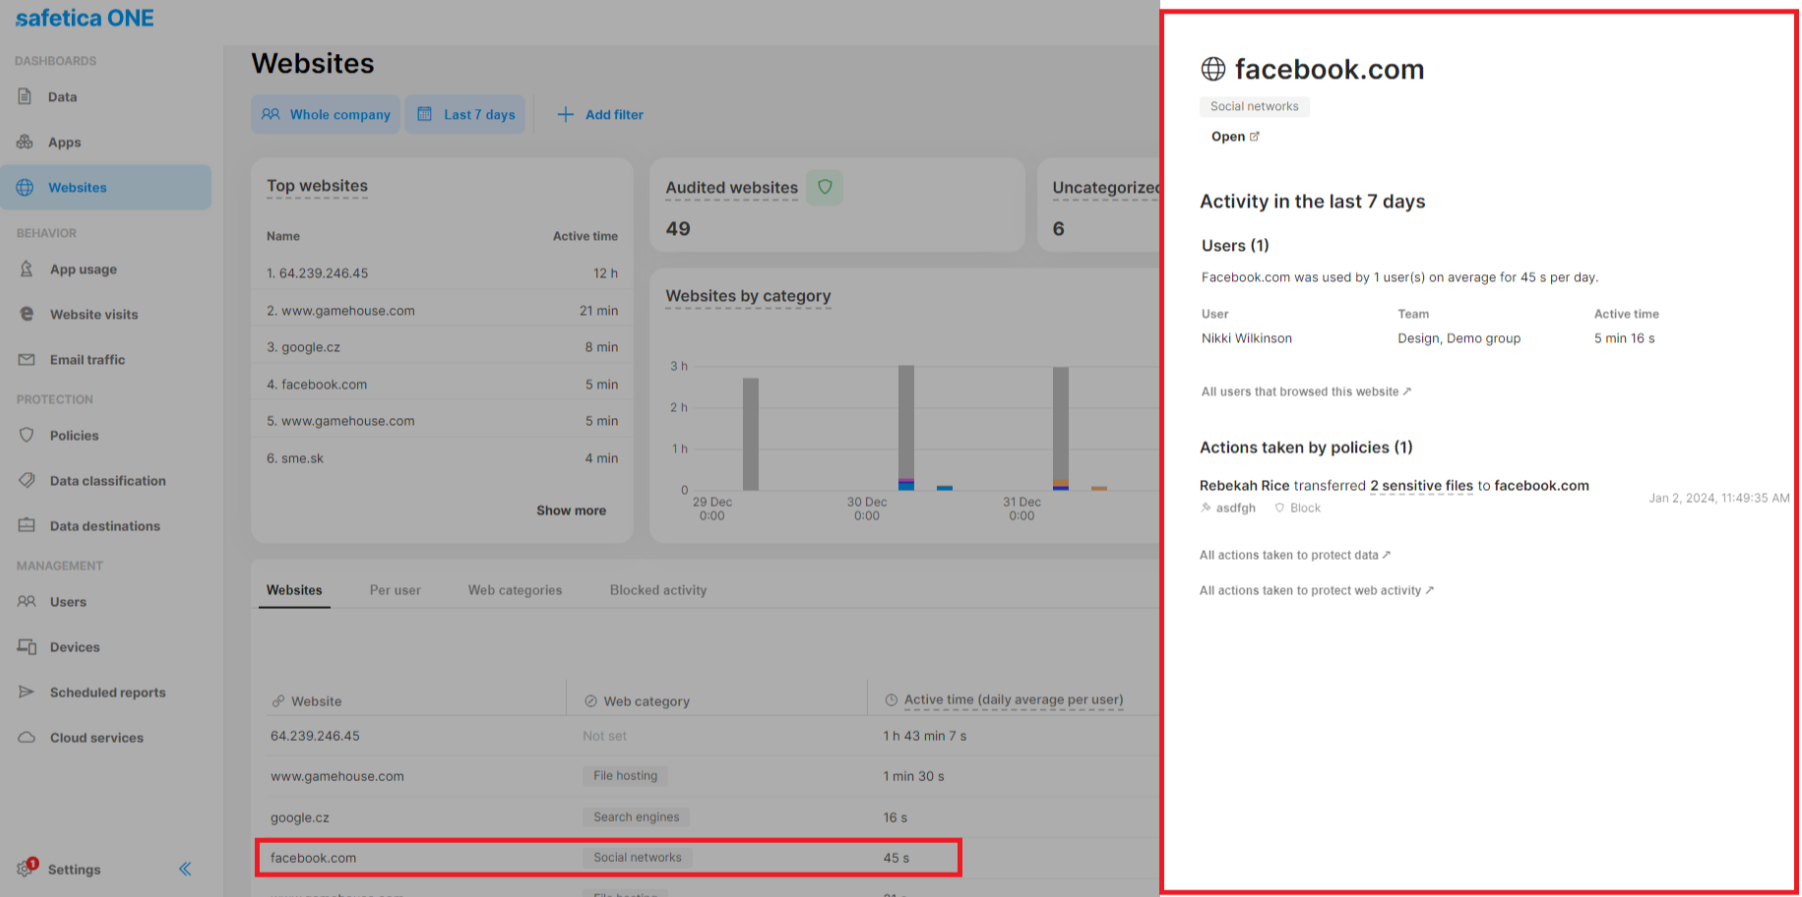
Task: Open the Scheduled reports arrow icon
Action: (x=27, y=692)
